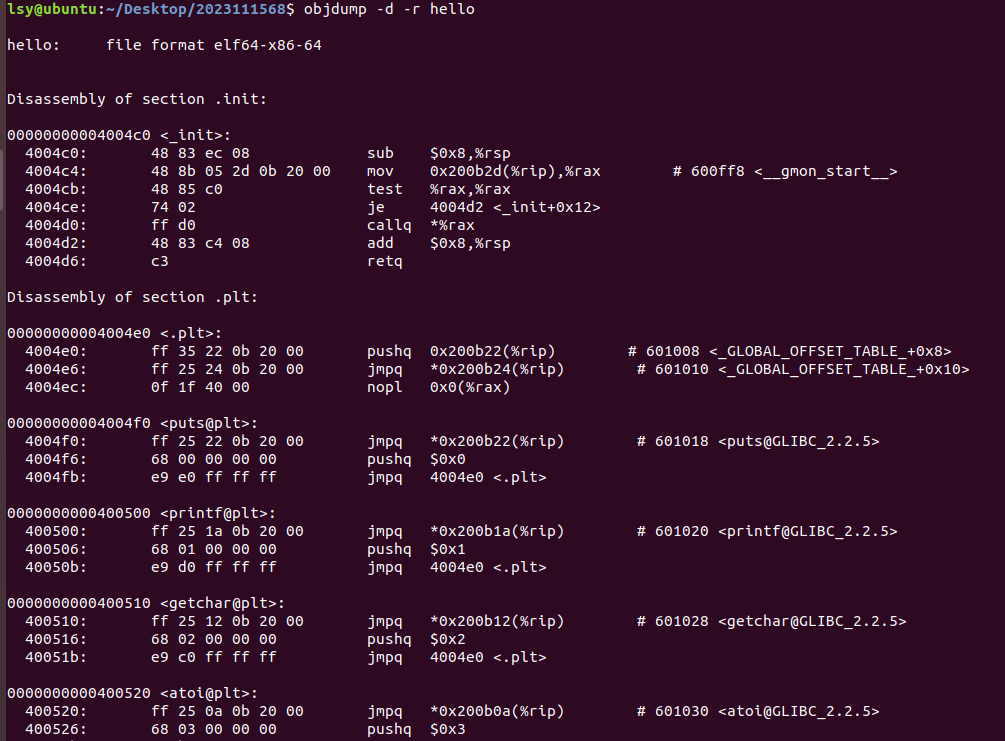The image size is (1005, 741).
Task: Click the 'file format elf64-x86-64' line
Action: coord(213,45)
